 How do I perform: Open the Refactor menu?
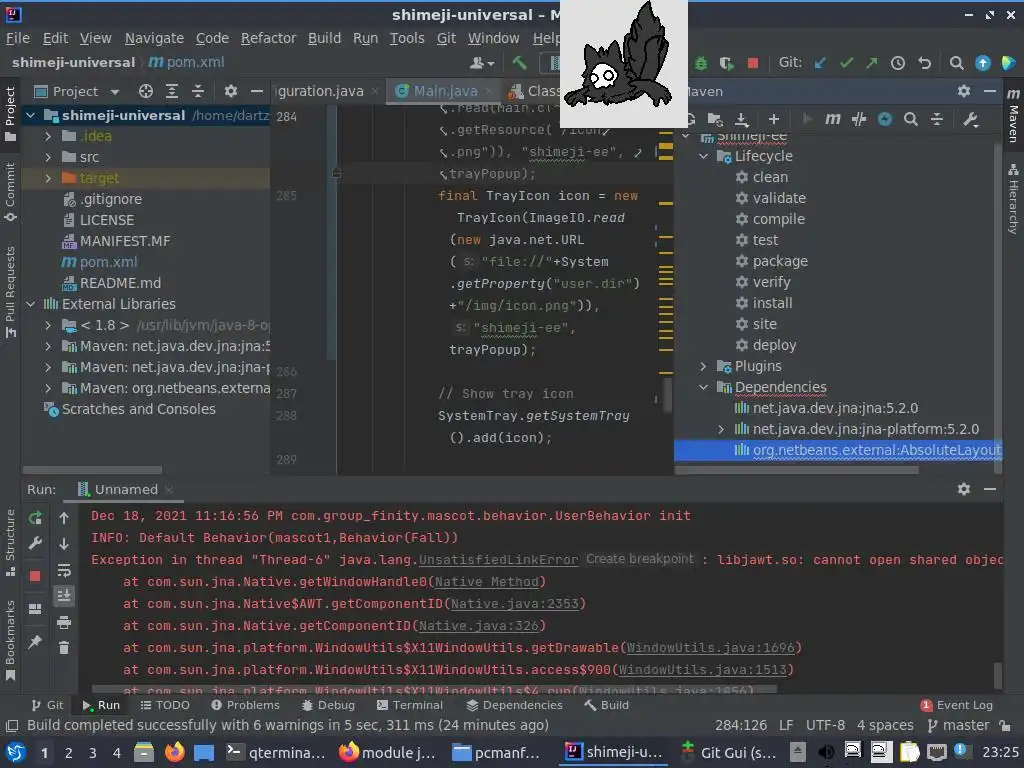pyautogui.click(x=268, y=39)
